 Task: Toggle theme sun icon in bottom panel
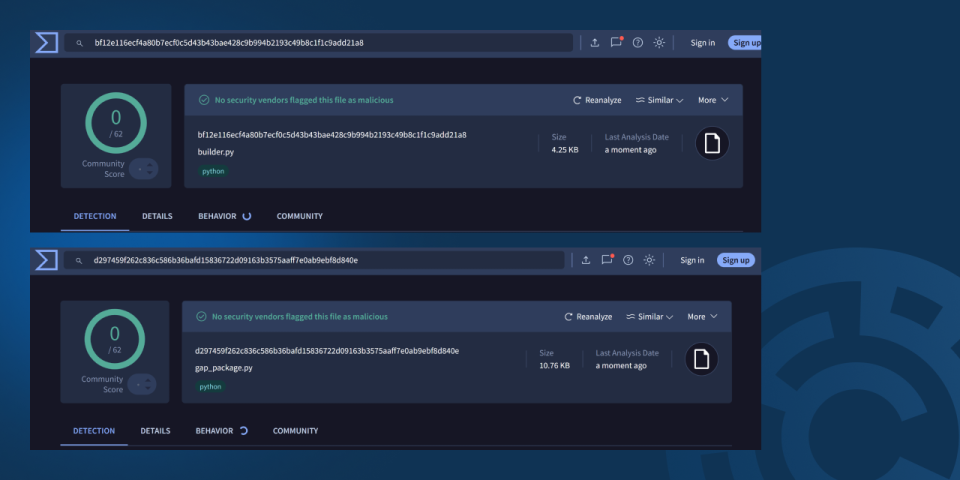coord(650,260)
